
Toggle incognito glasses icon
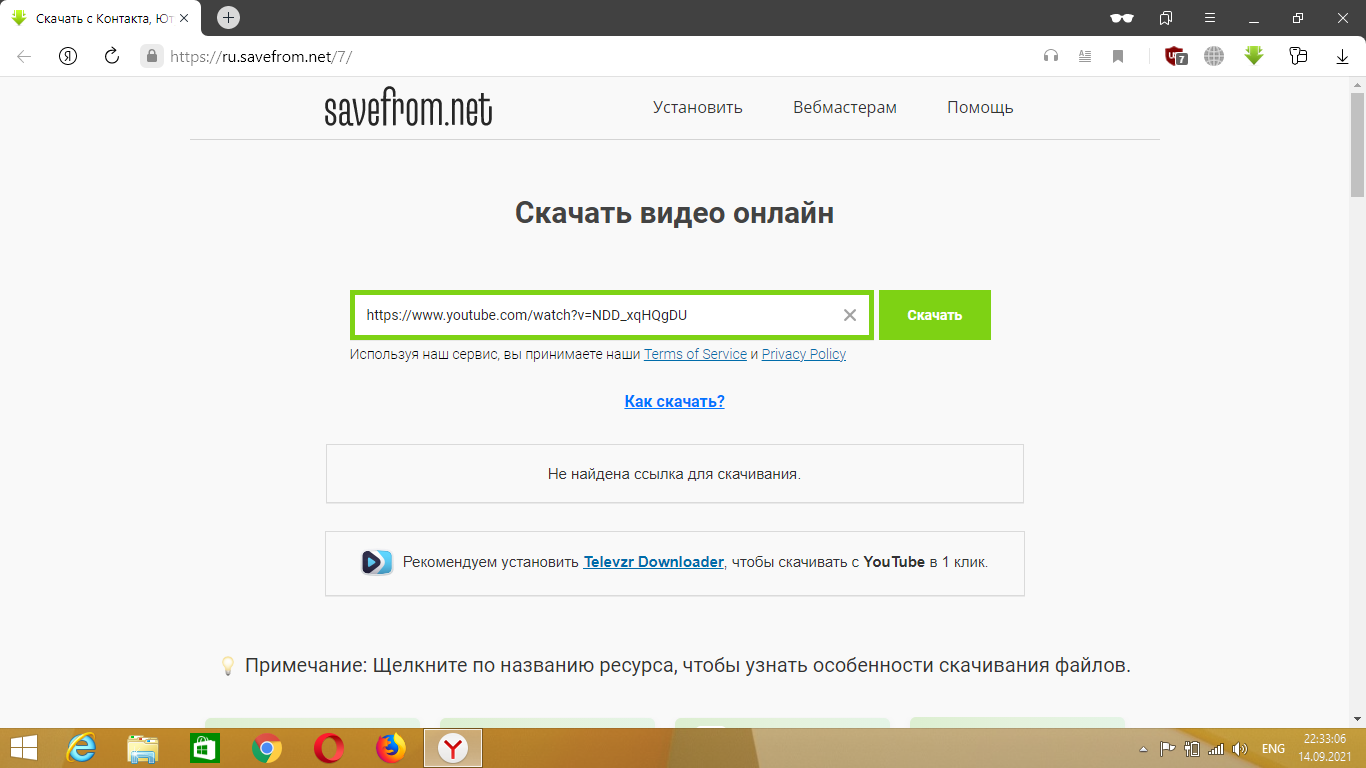(x=1122, y=18)
